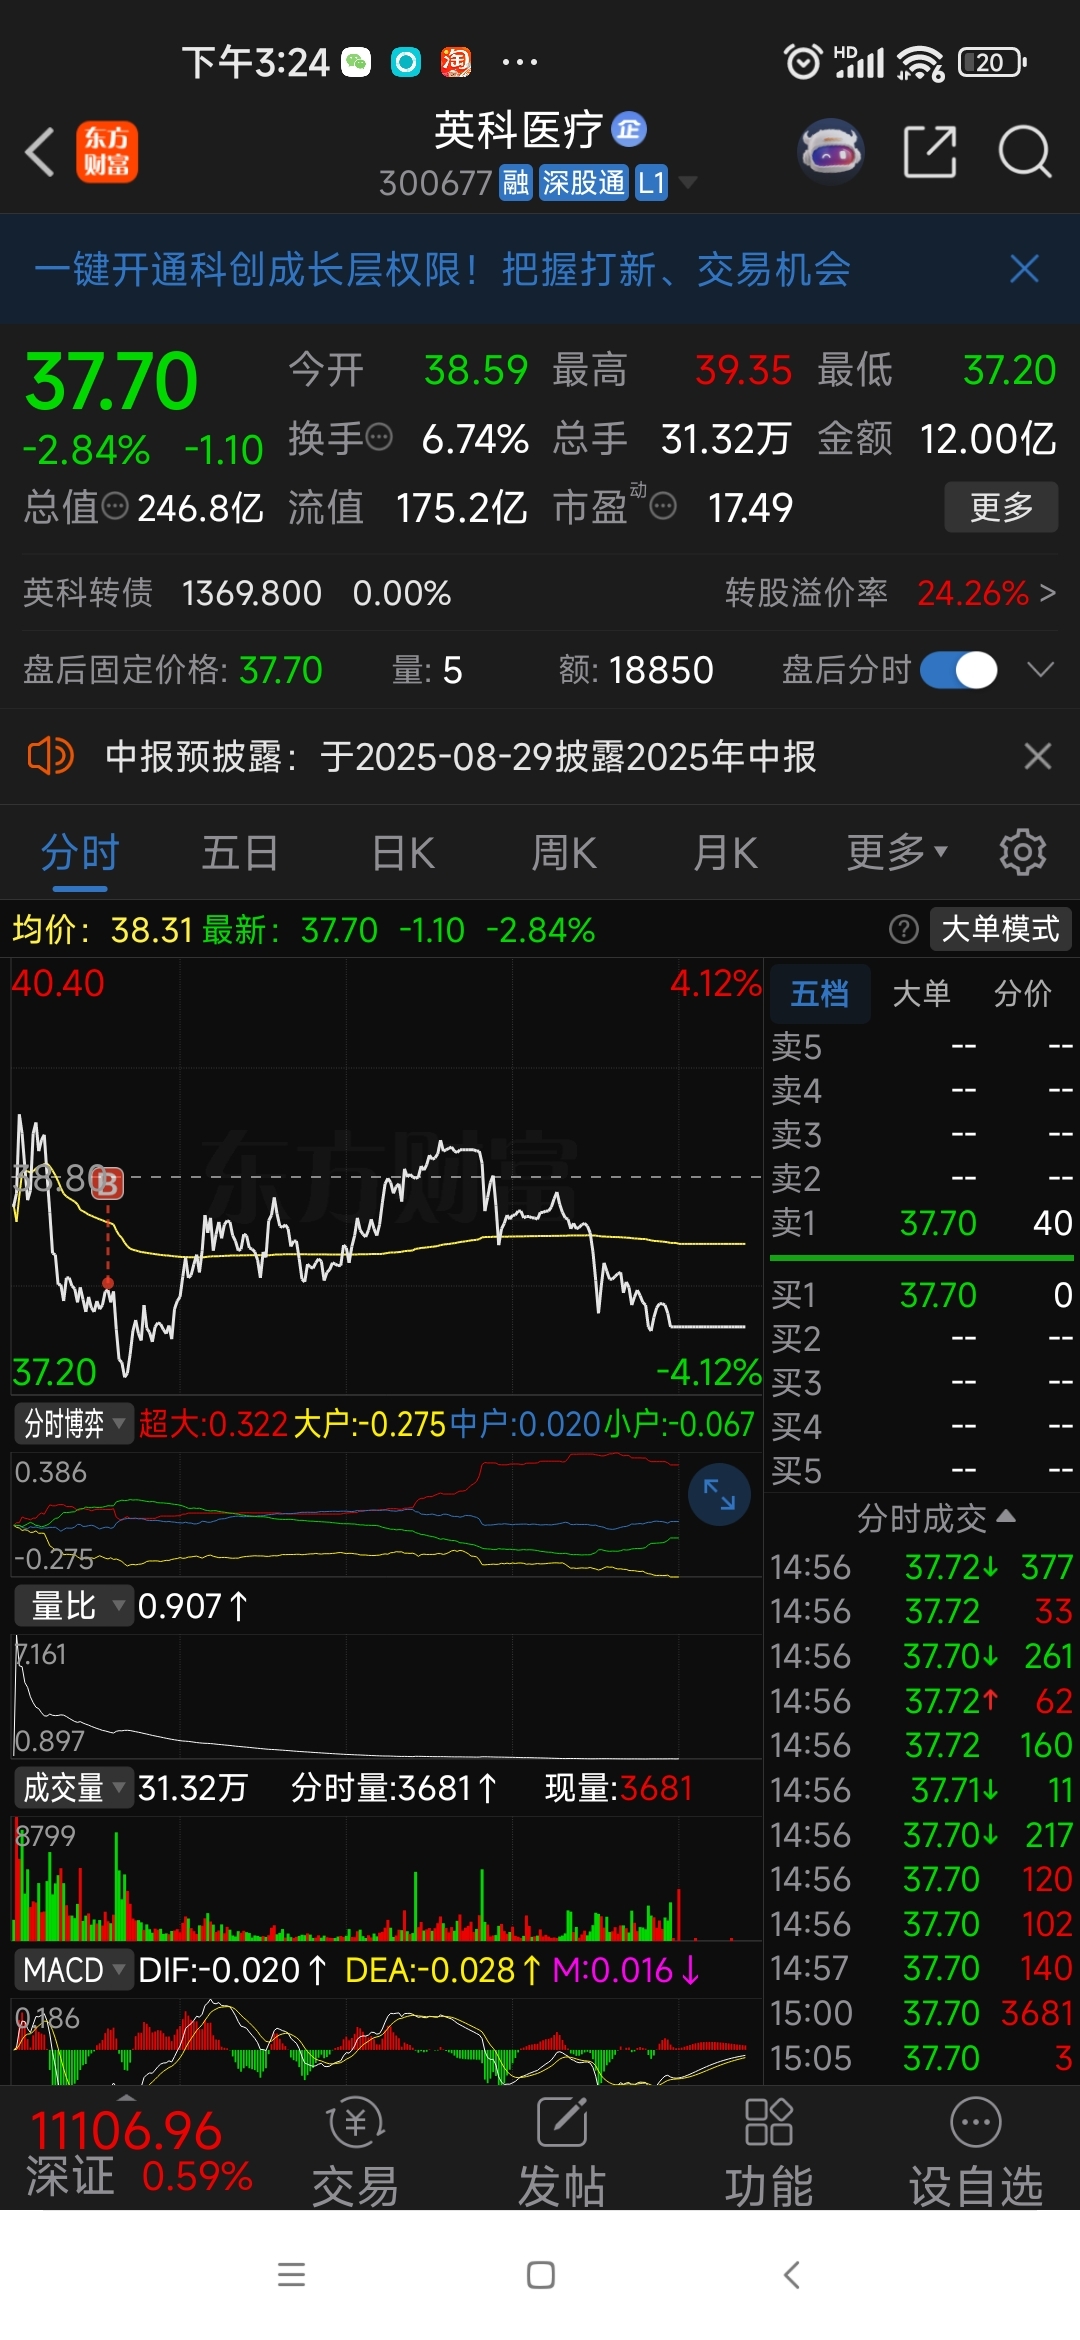Tap info icon beside 总值
This screenshot has height=2340, width=1080.
[x=116, y=506]
